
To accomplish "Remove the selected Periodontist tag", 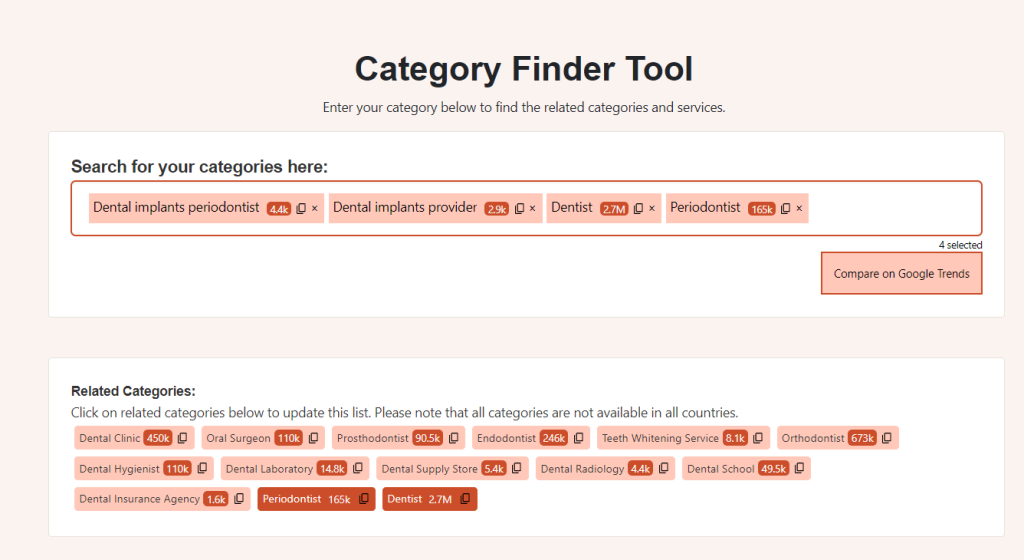I will [799, 209].
